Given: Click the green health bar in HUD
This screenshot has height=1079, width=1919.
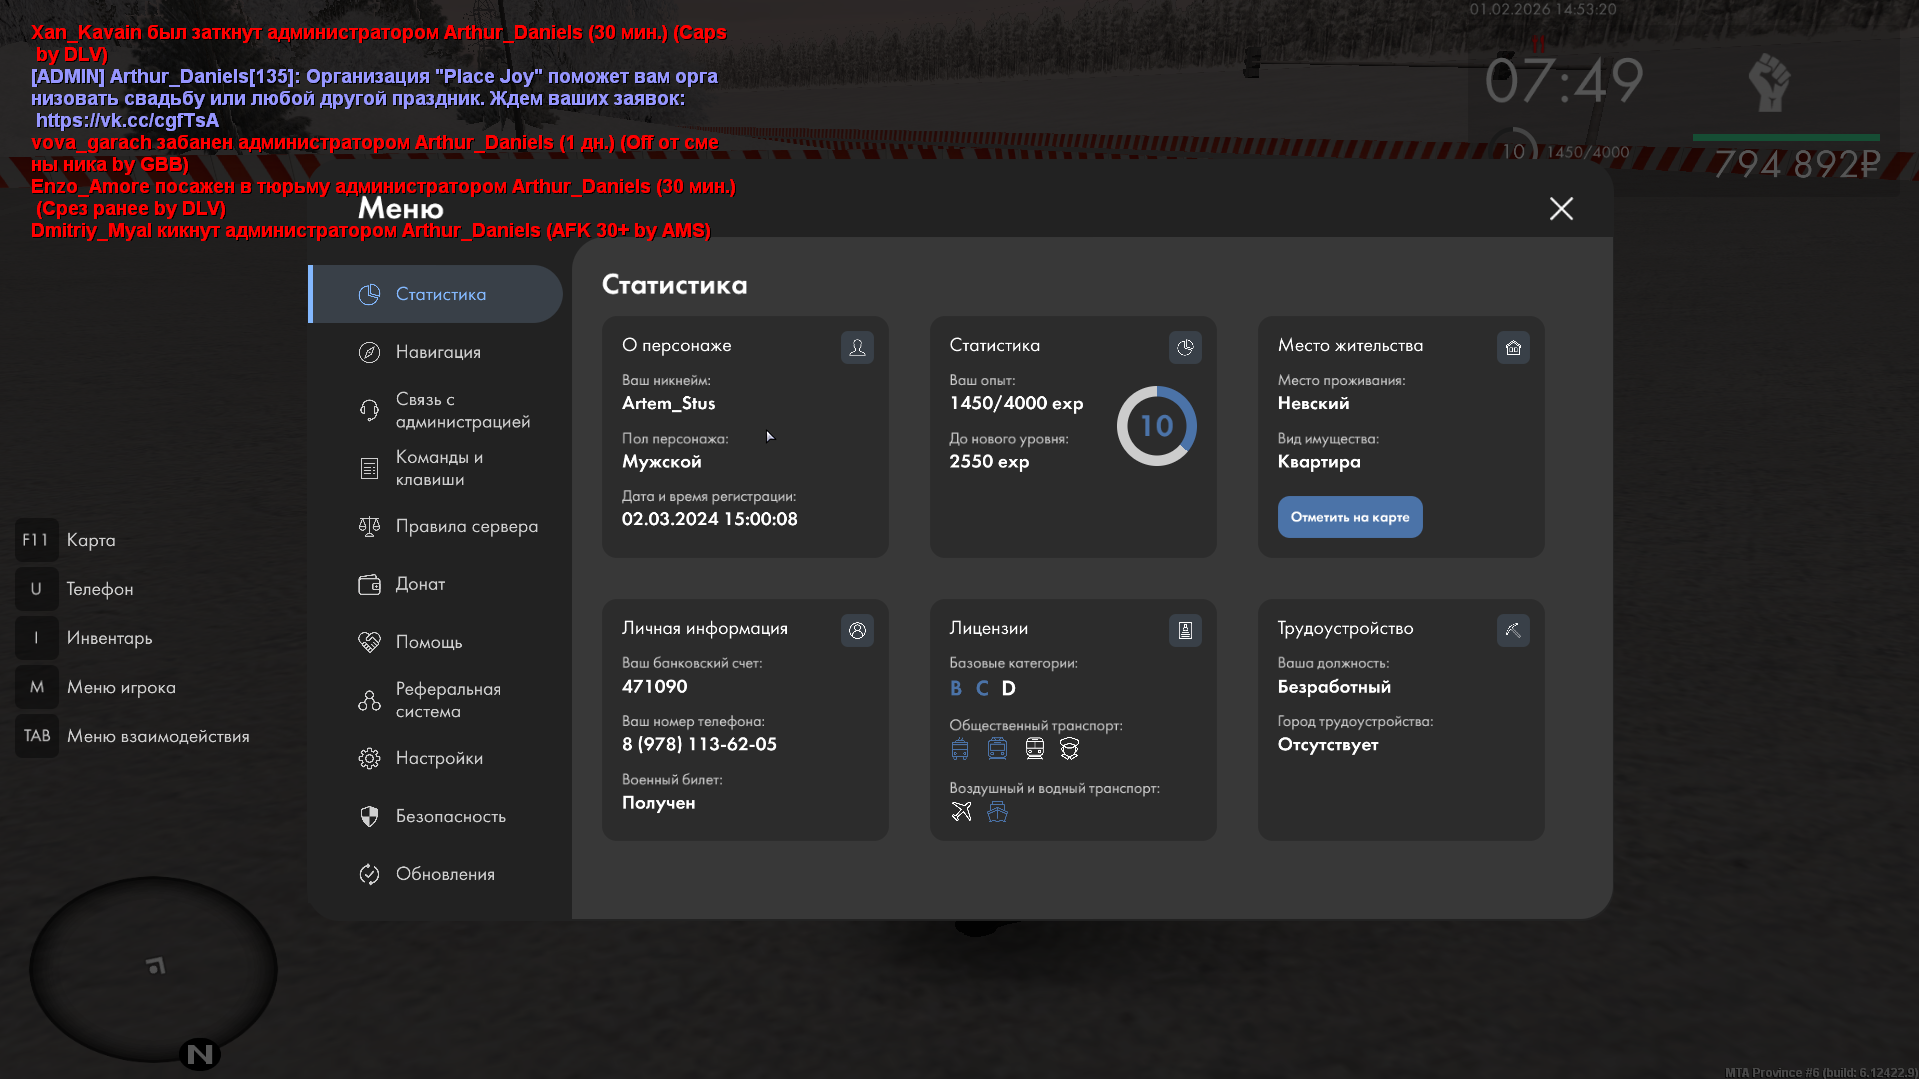Looking at the screenshot, I should 1786,137.
